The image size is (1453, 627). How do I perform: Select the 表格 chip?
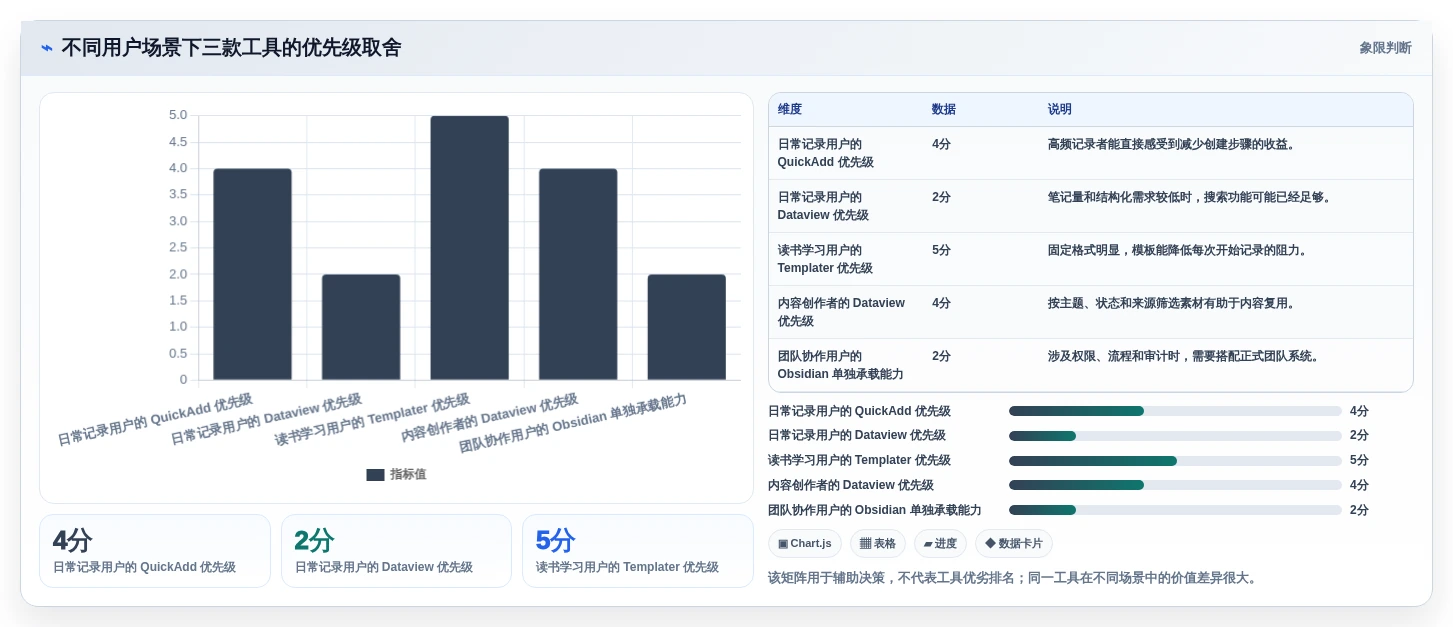878,543
